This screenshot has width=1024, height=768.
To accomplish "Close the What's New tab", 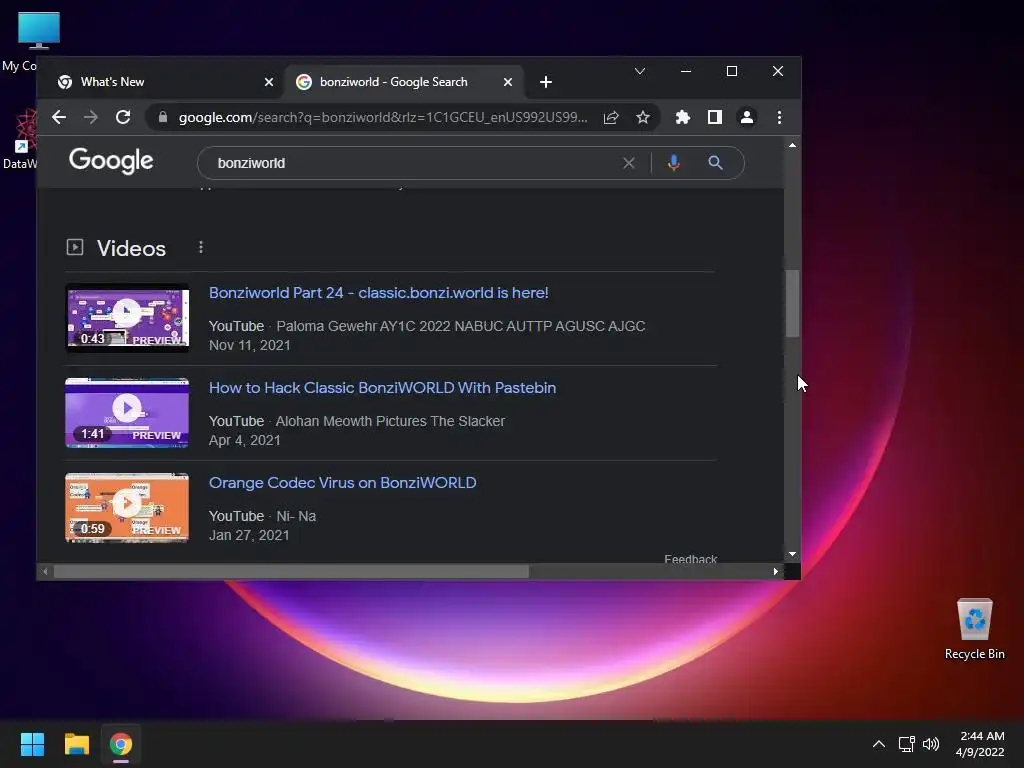I will click(268, 82).
